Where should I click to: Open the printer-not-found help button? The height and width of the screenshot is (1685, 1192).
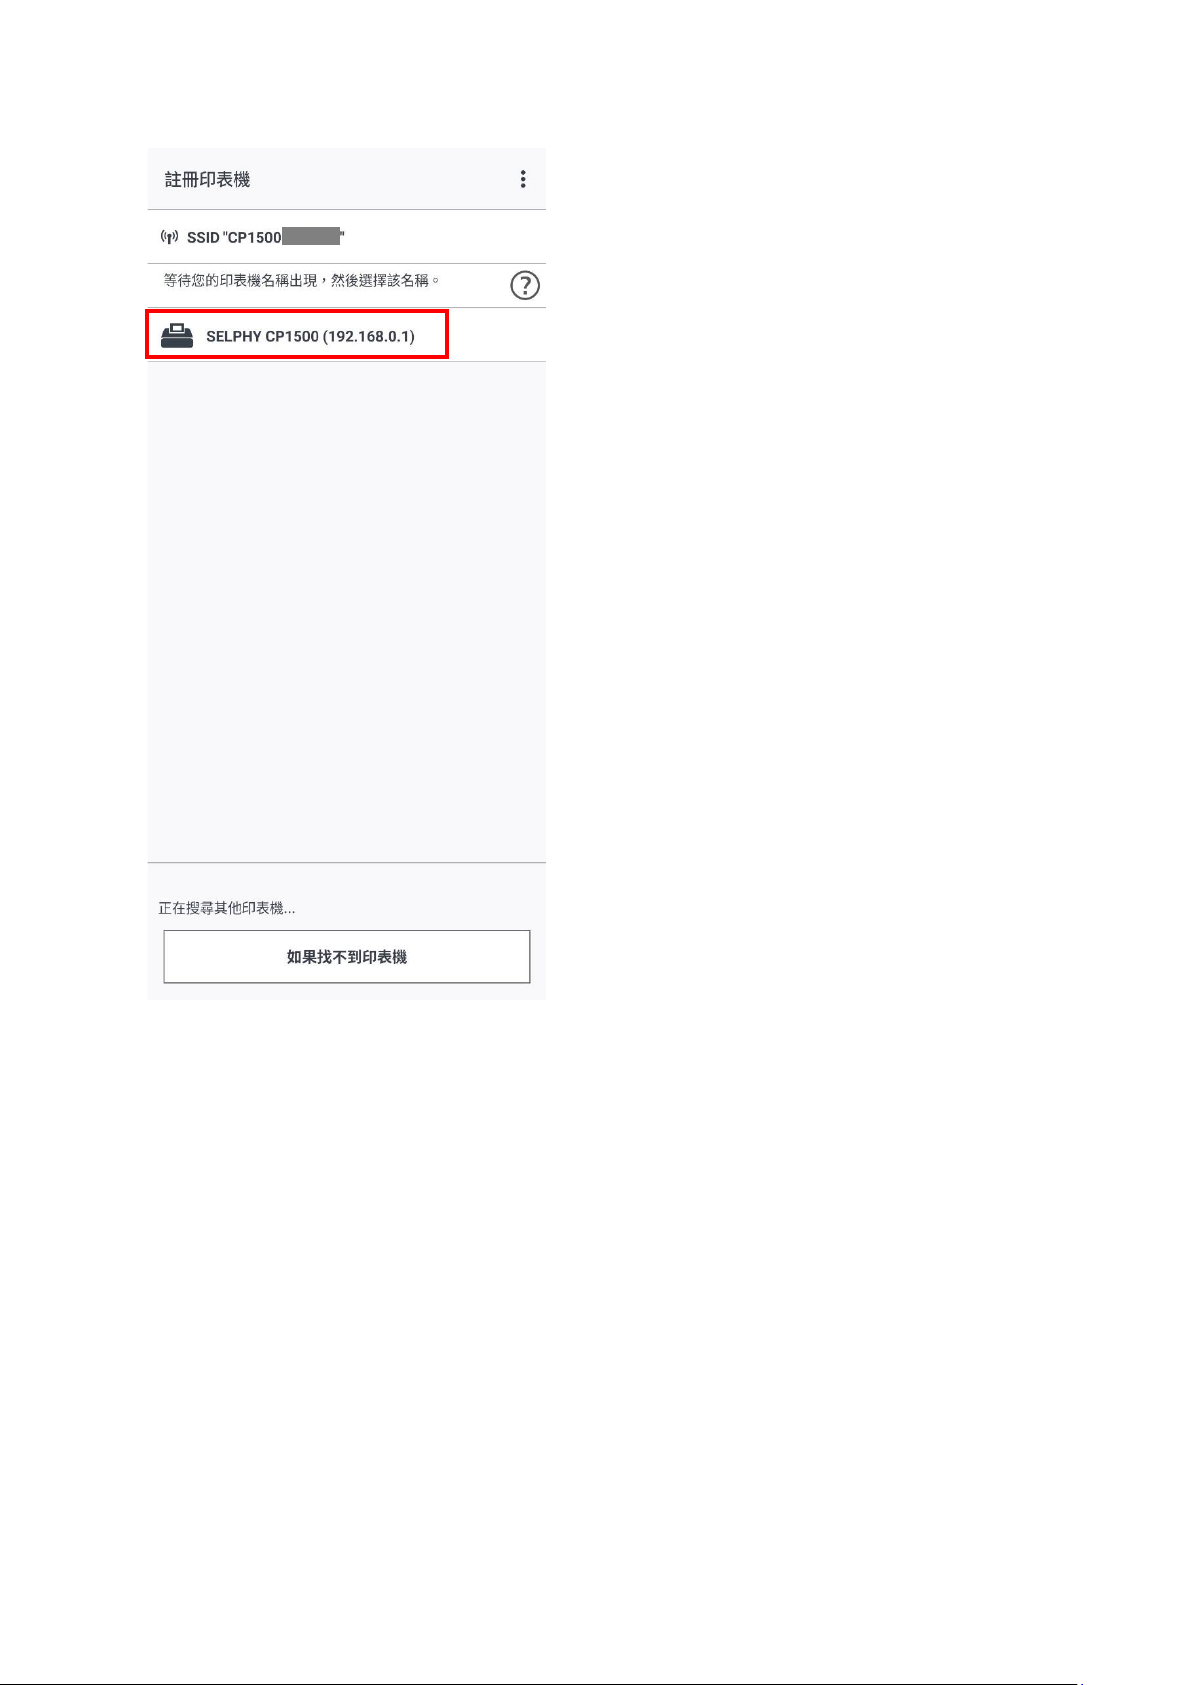tap(347, 957)
